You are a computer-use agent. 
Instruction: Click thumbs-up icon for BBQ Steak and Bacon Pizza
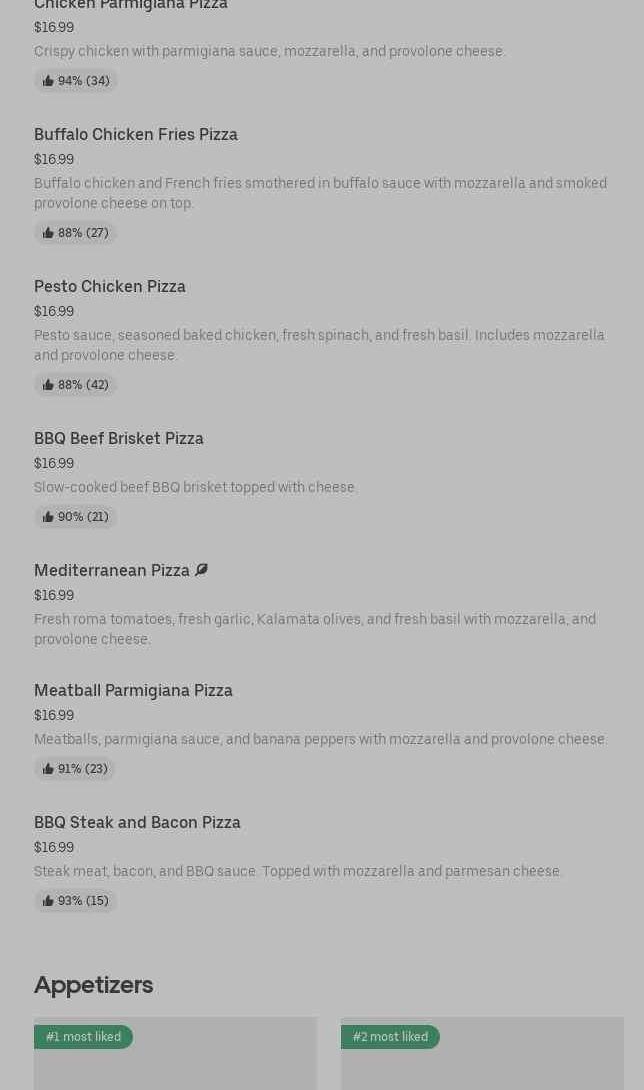pyautogui.click(x=48, y=901)
